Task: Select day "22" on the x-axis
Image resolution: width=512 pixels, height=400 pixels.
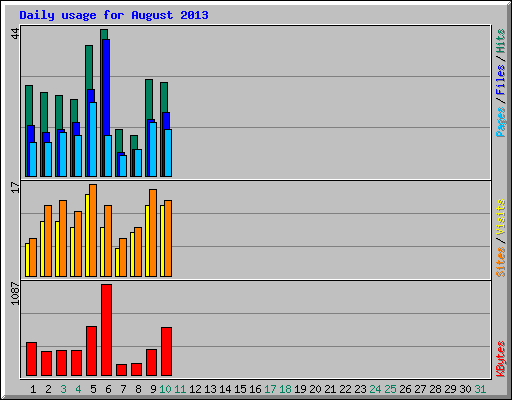Action: [x=345, y=389]
